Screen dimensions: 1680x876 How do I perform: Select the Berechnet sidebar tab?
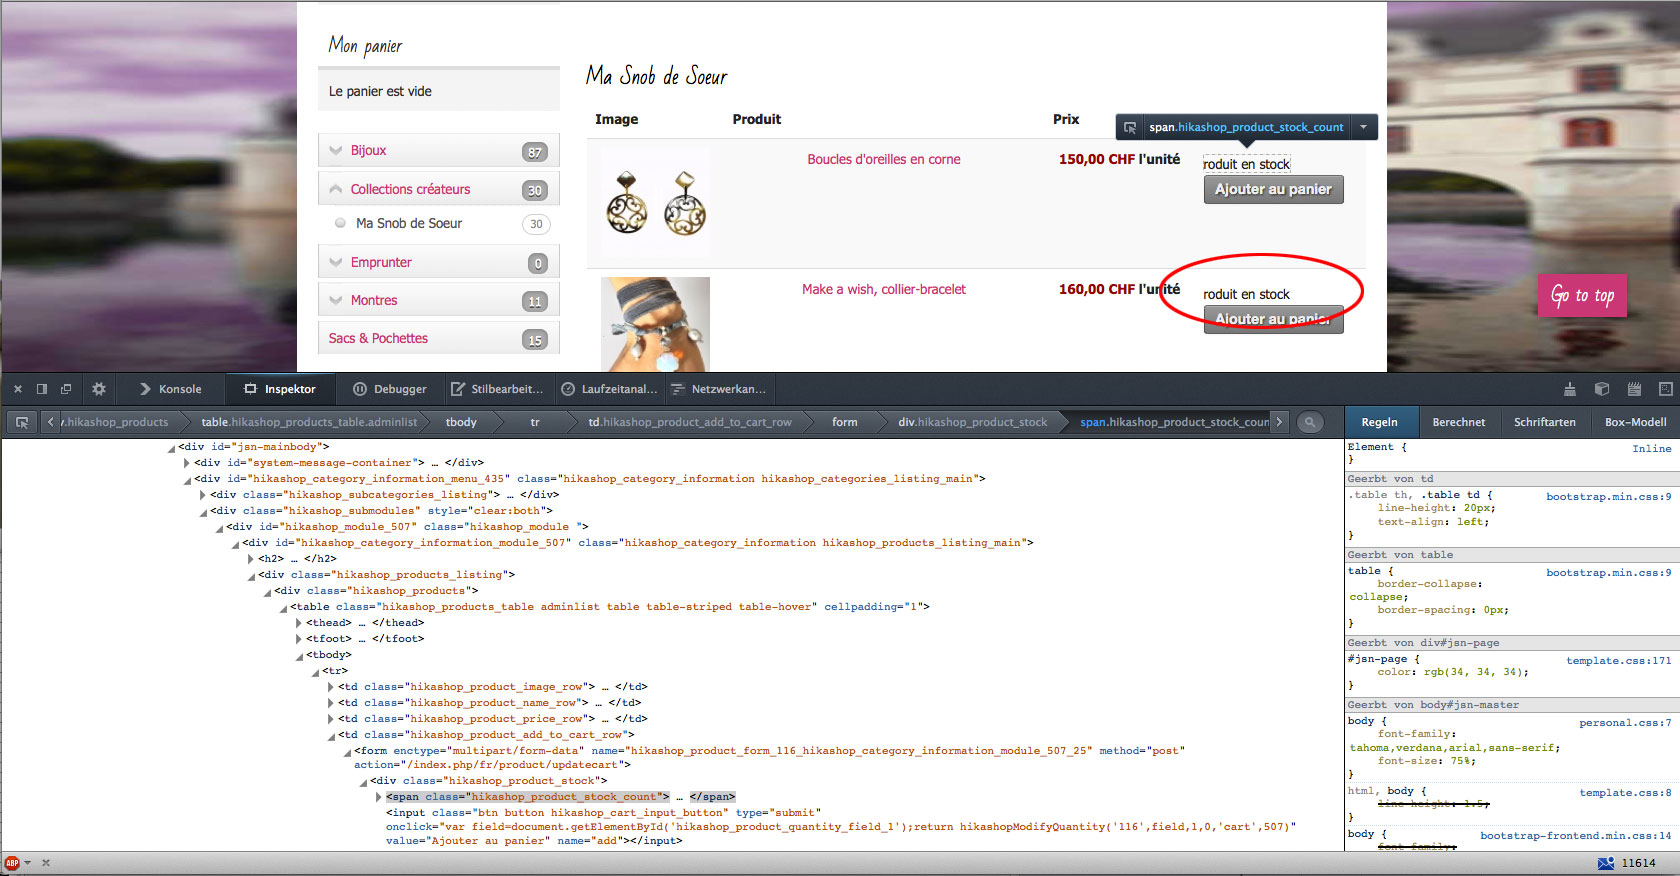1459,422
